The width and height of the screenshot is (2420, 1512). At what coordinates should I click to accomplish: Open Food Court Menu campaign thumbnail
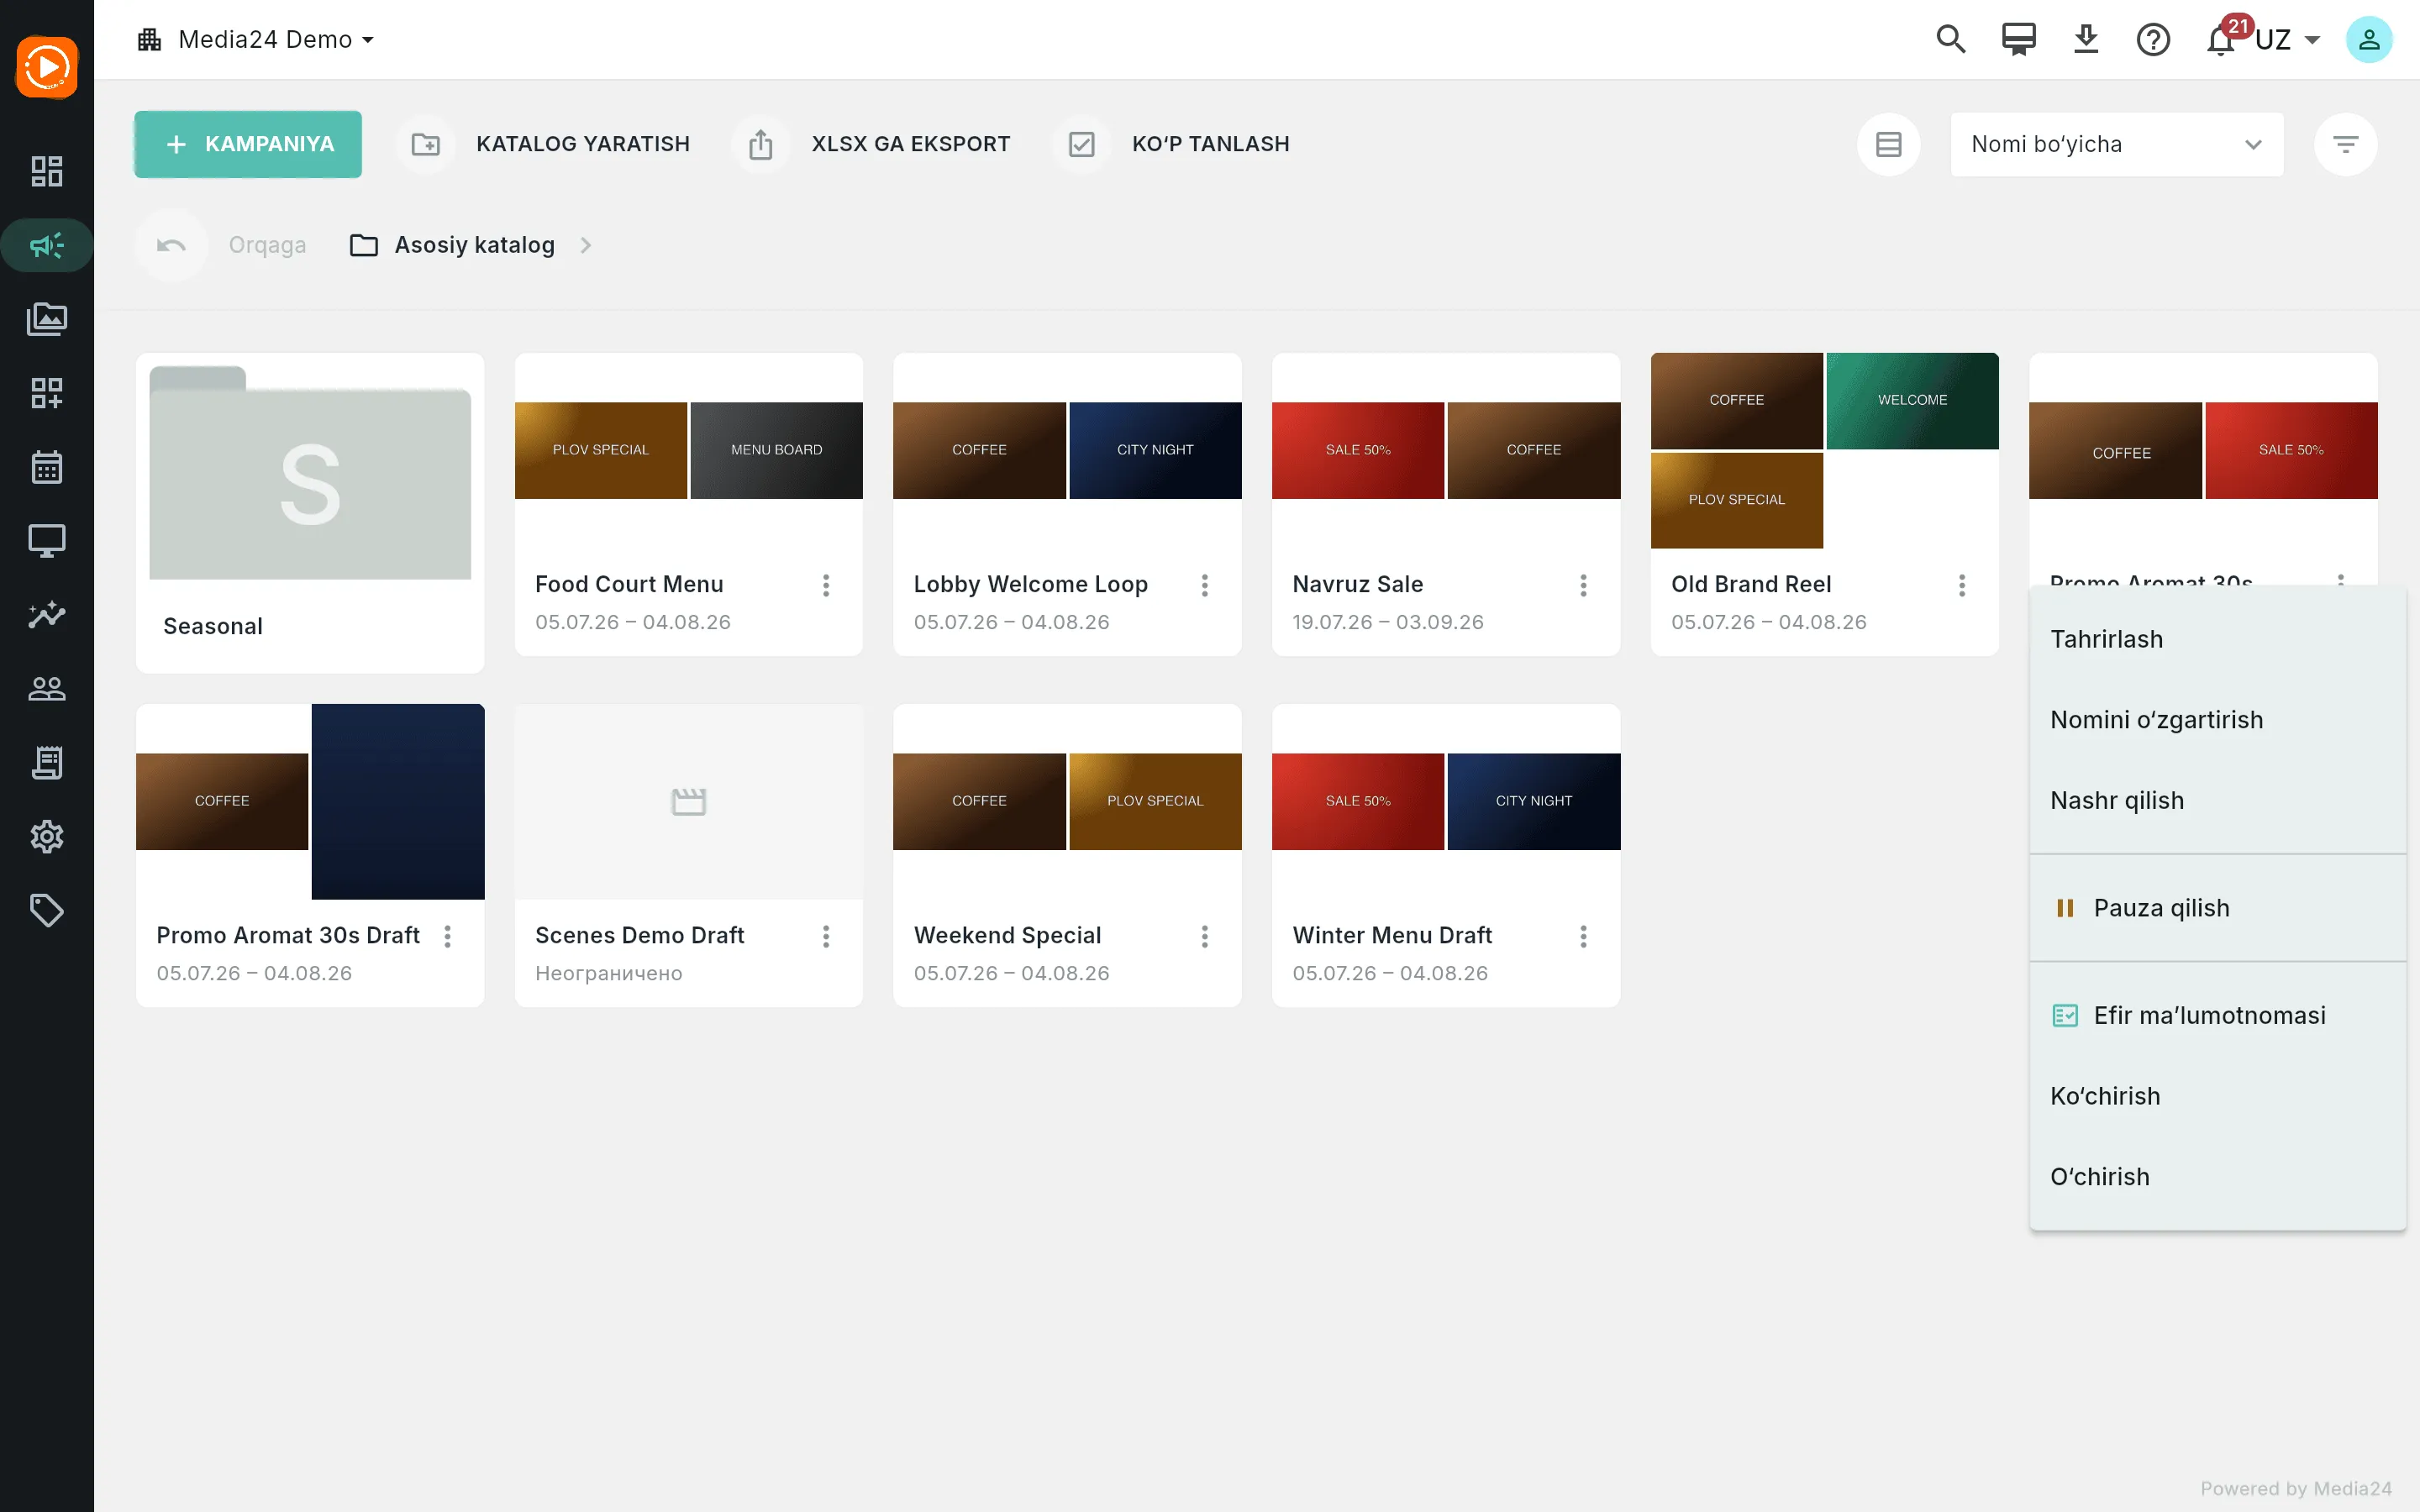pos(689,450)
